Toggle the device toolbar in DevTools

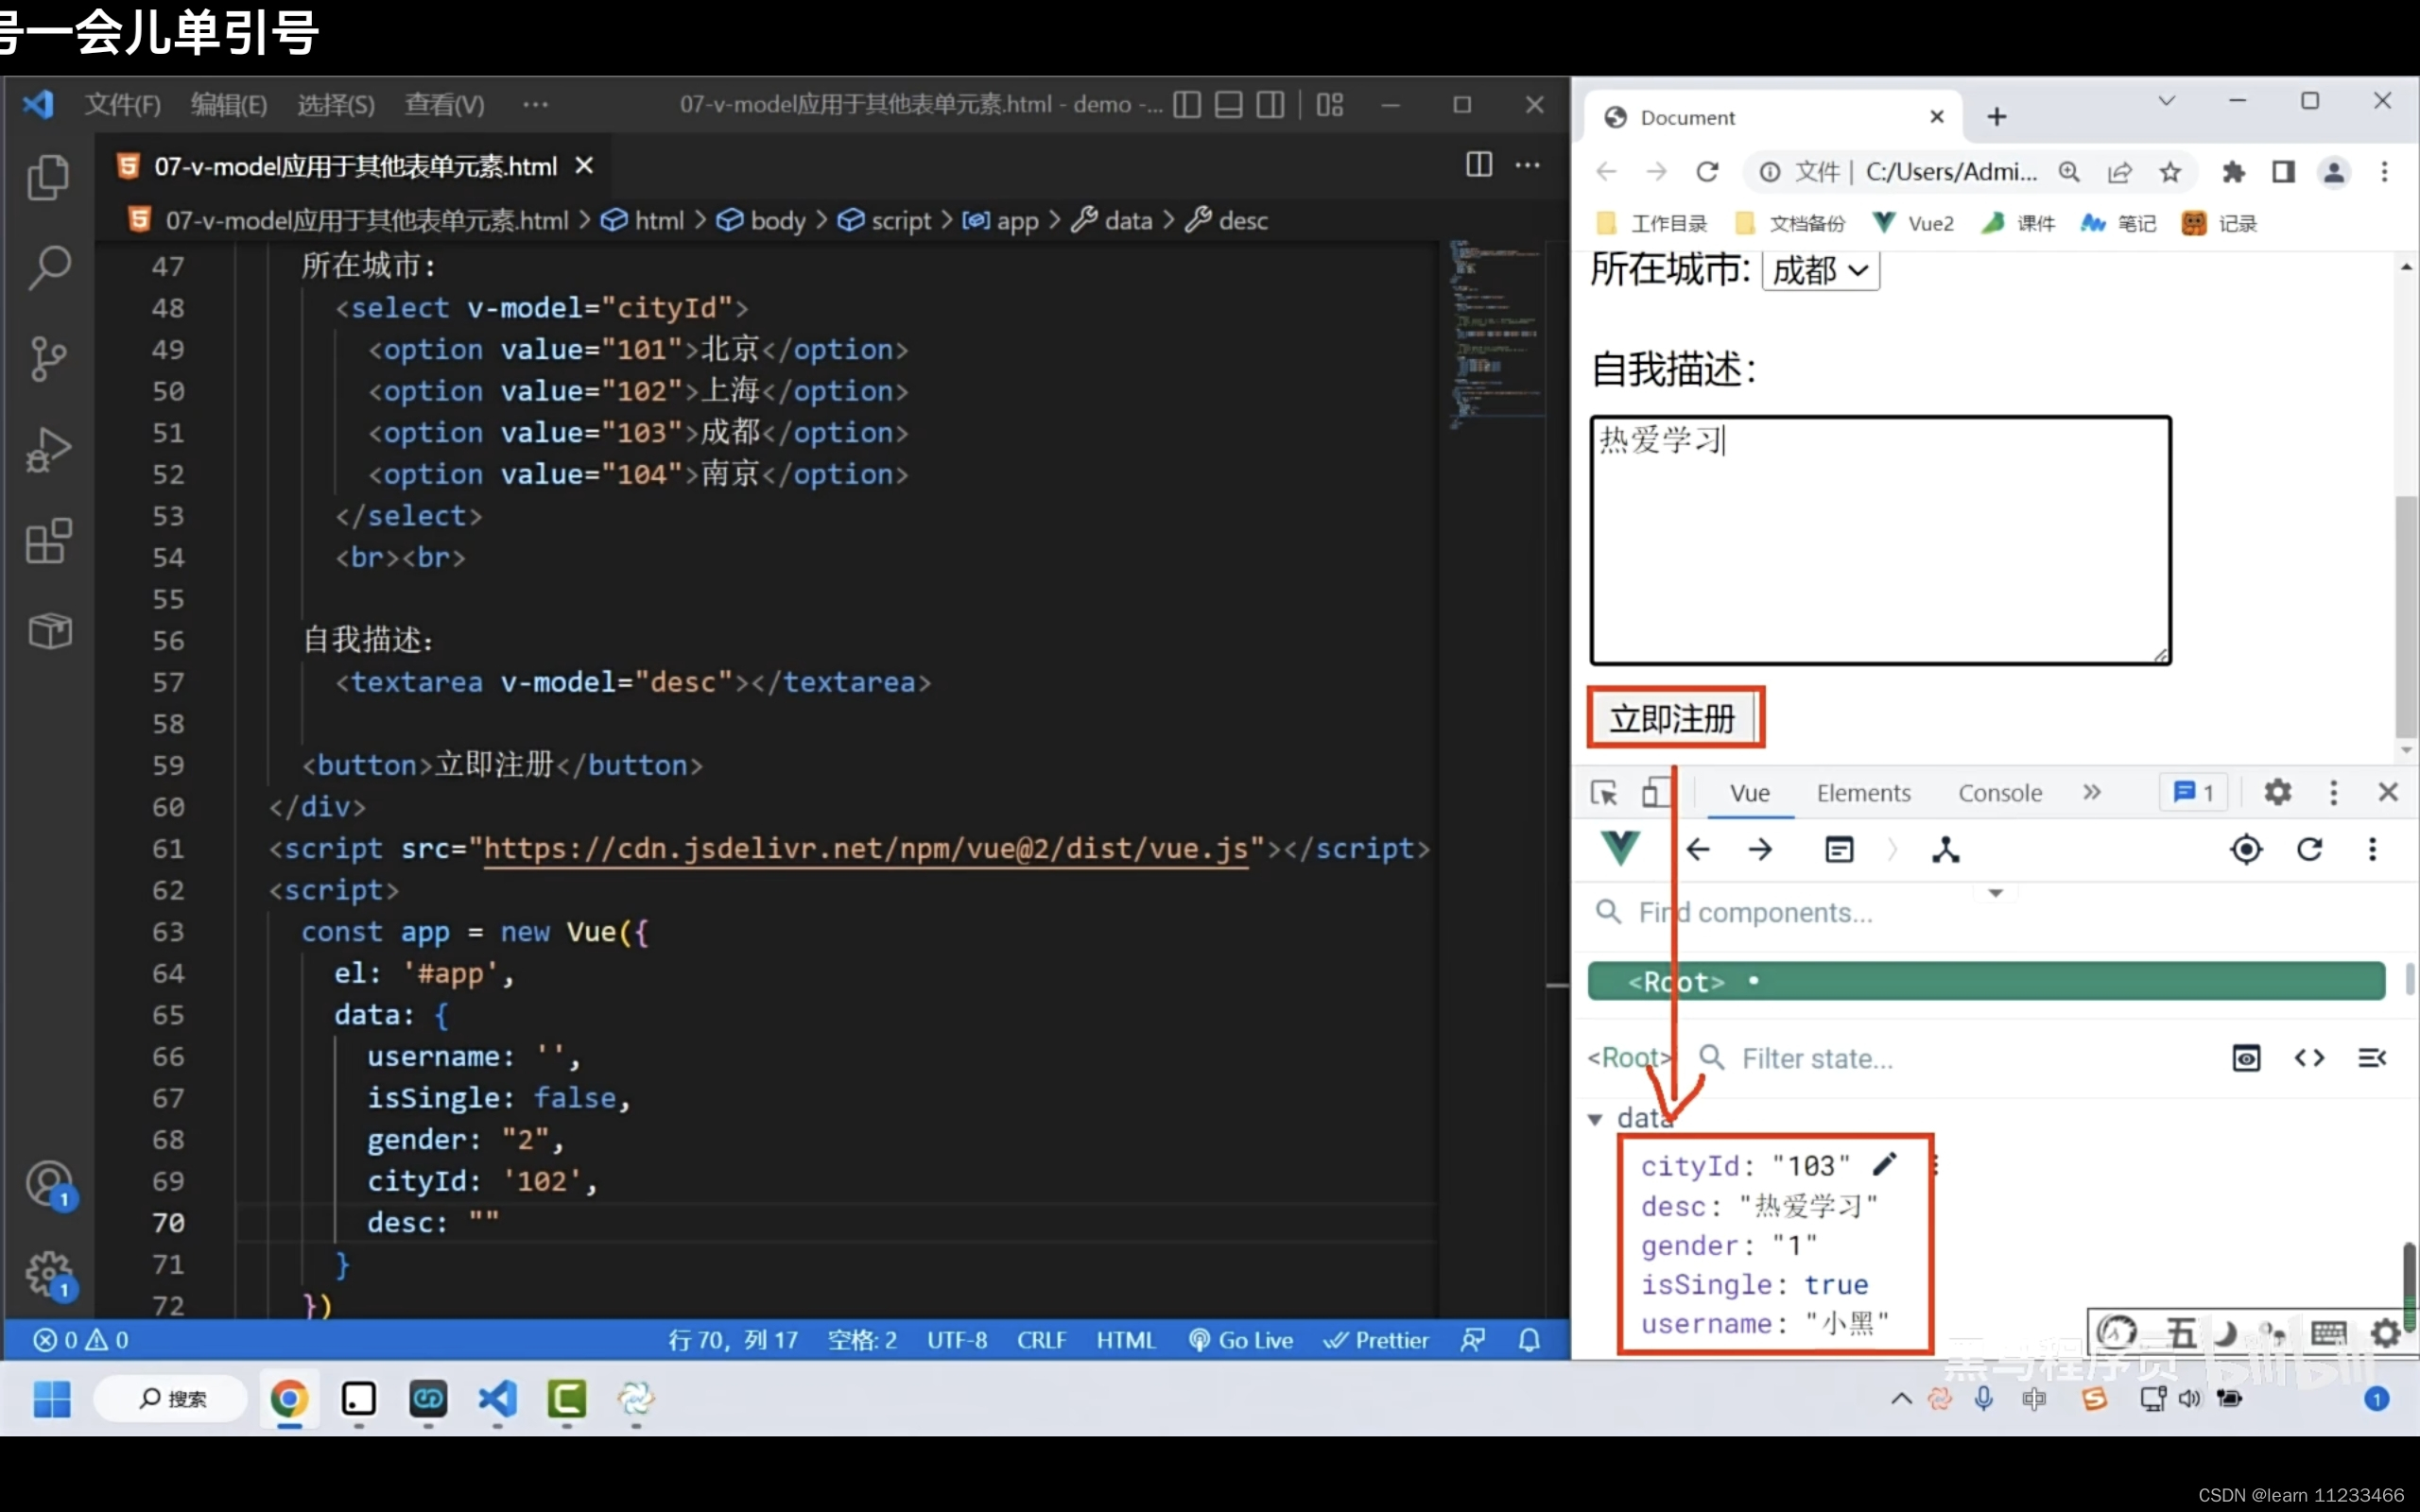pos(1655,793)
